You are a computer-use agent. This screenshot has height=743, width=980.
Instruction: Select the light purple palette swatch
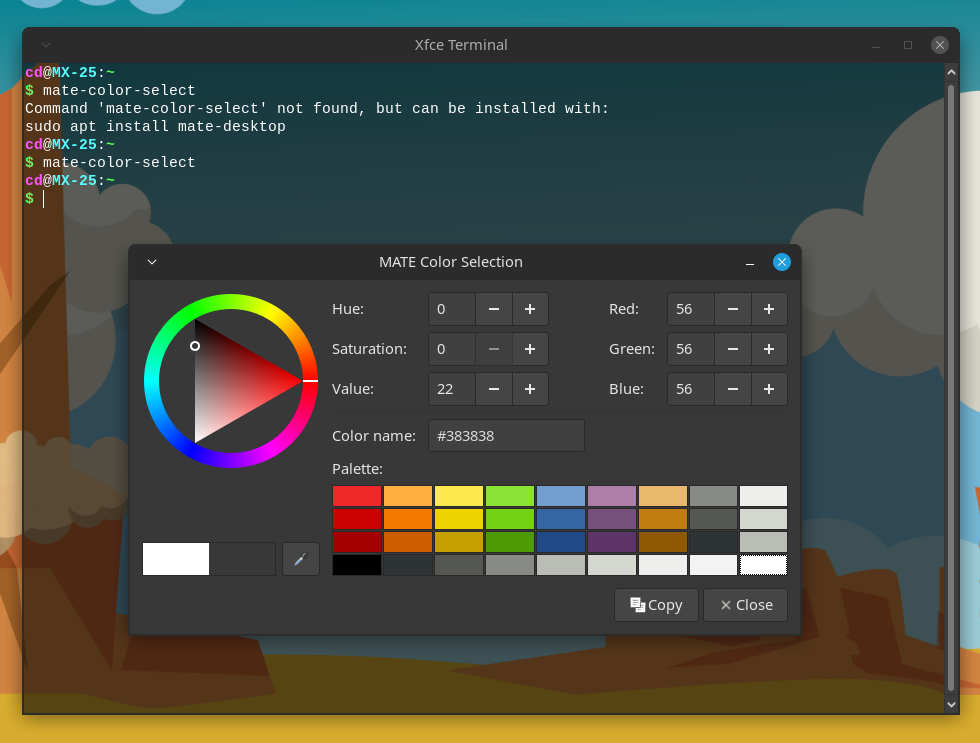[x=612, y=496]
